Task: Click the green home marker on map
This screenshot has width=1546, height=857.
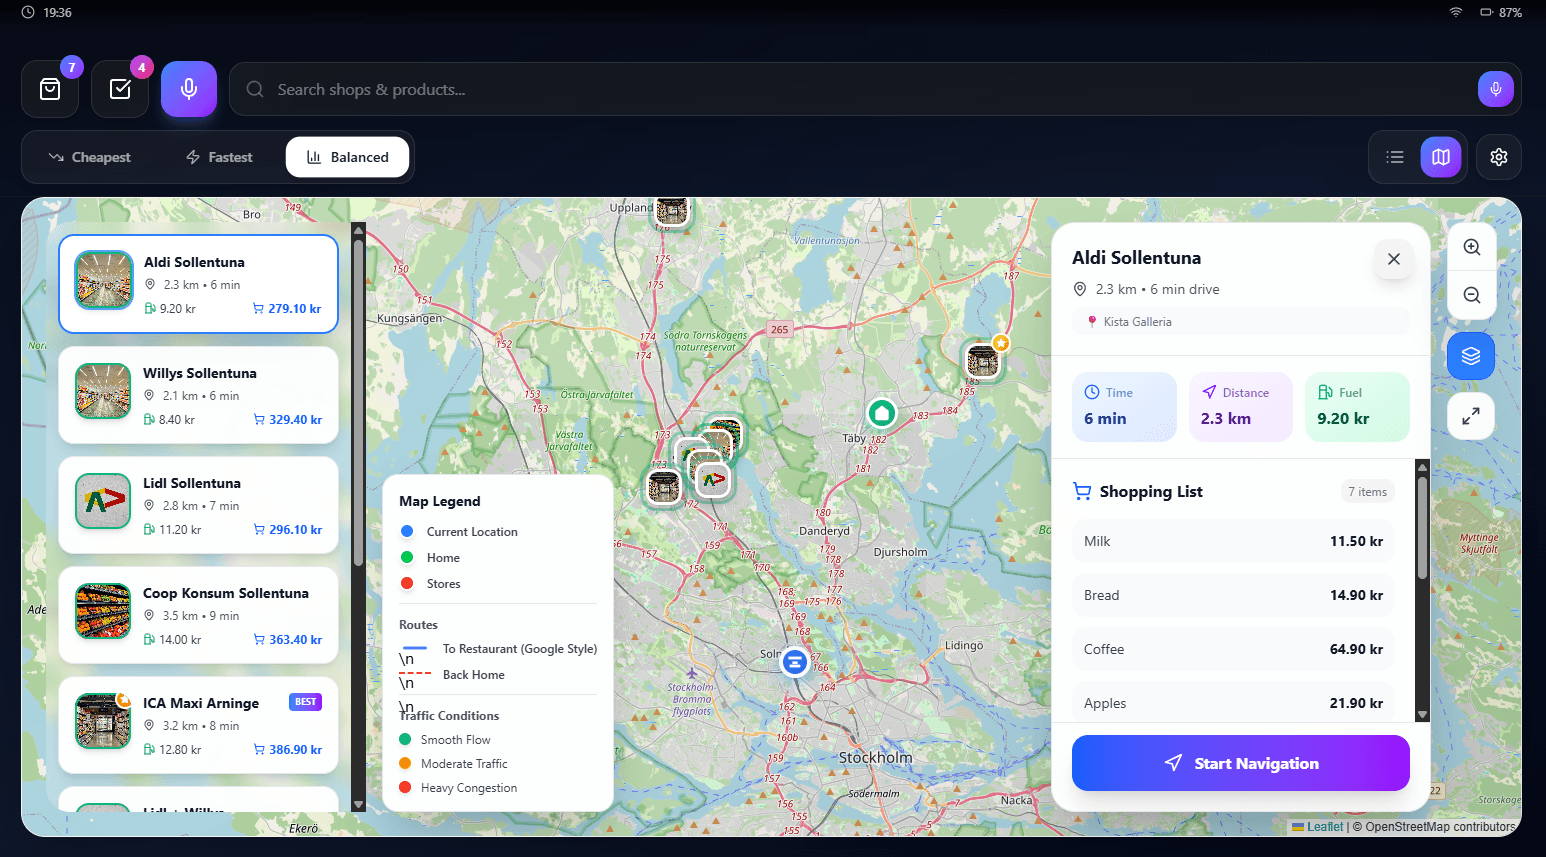Action: 881,413
